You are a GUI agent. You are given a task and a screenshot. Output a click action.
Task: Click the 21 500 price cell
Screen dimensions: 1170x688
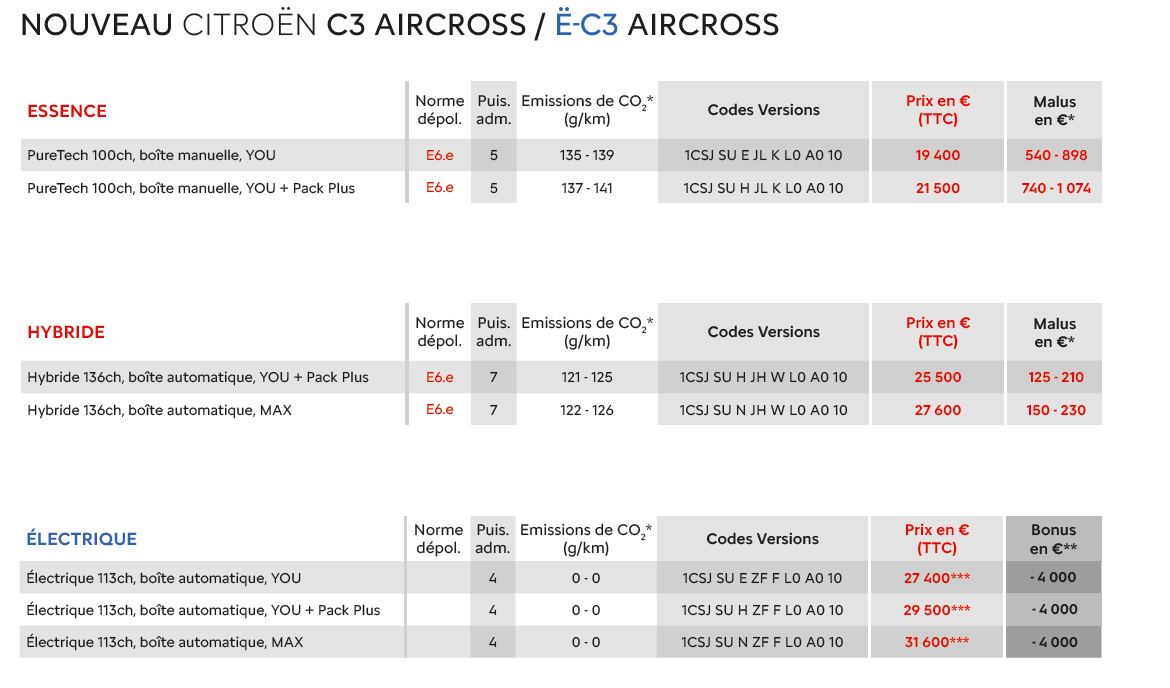tap(937, 188)
